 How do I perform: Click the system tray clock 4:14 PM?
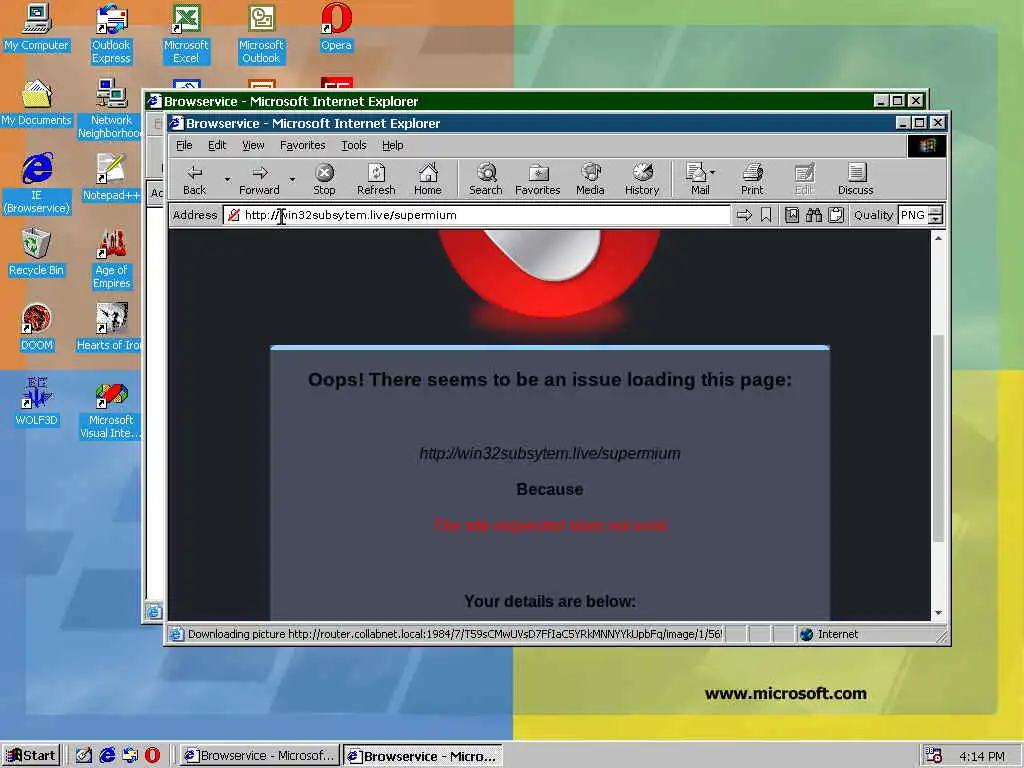[982, 756]
